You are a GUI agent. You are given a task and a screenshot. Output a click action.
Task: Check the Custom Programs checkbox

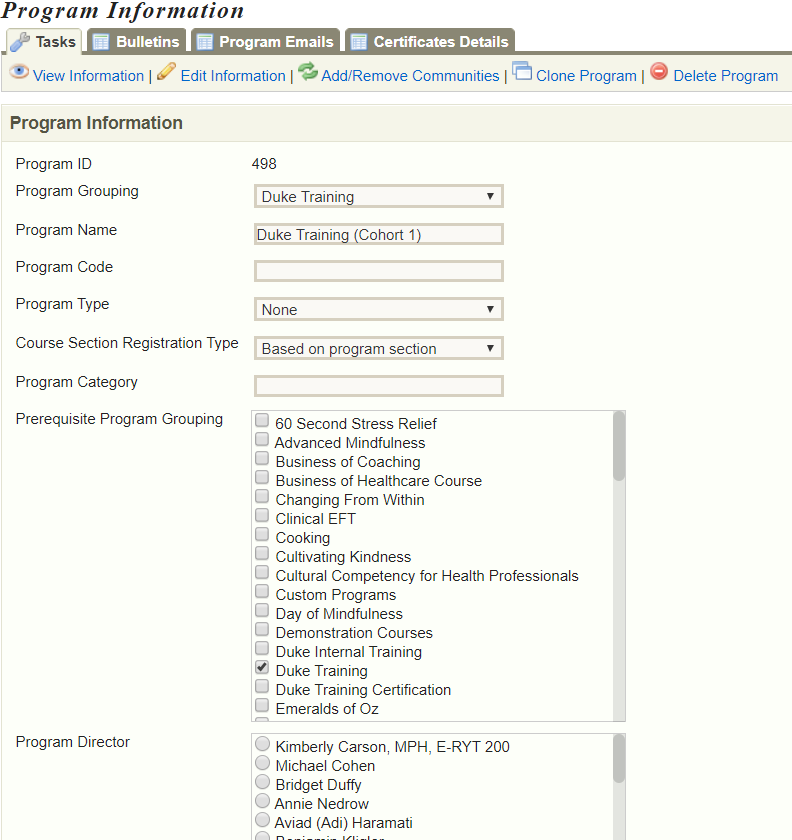pos(262,591)
